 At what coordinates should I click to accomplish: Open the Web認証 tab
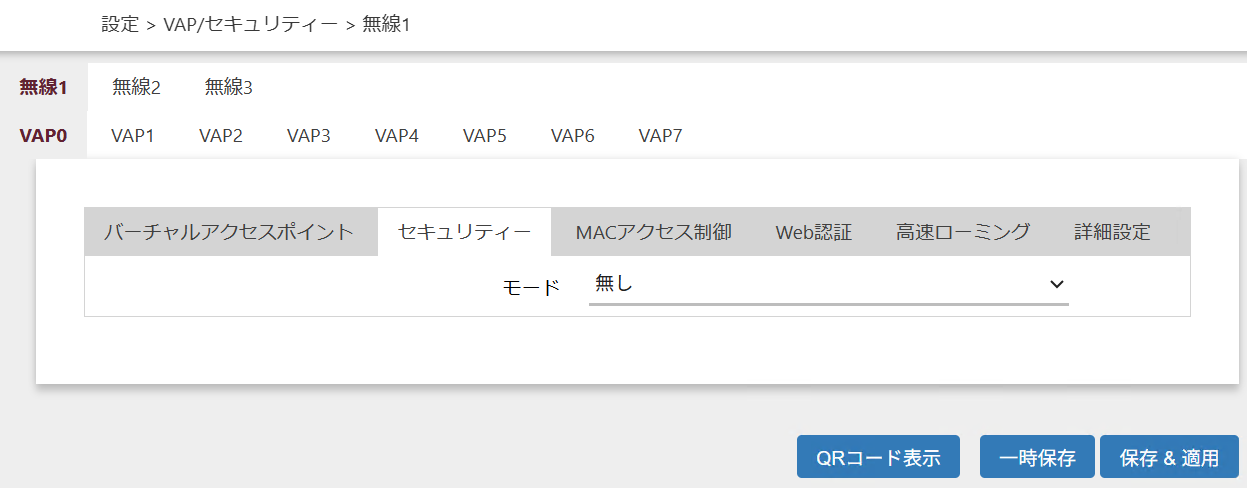(x=814, y=232)
